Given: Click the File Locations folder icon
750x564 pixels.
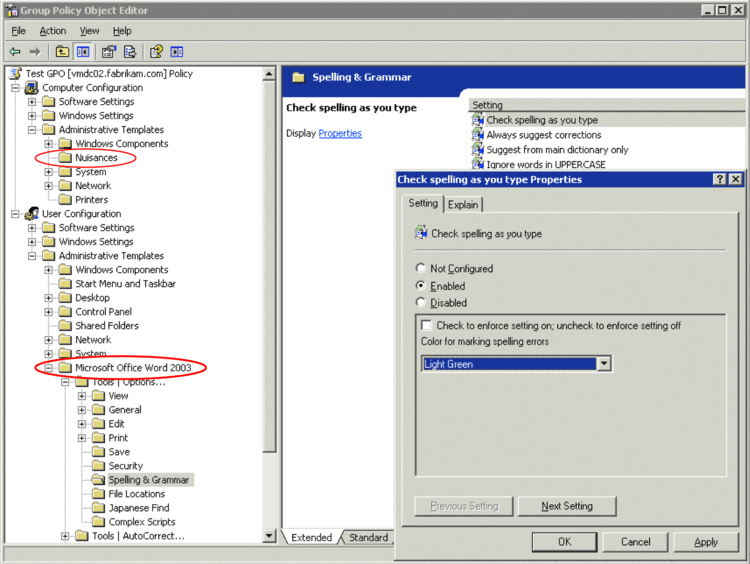Looking at the screenshot, I should [x=99, y=494].
